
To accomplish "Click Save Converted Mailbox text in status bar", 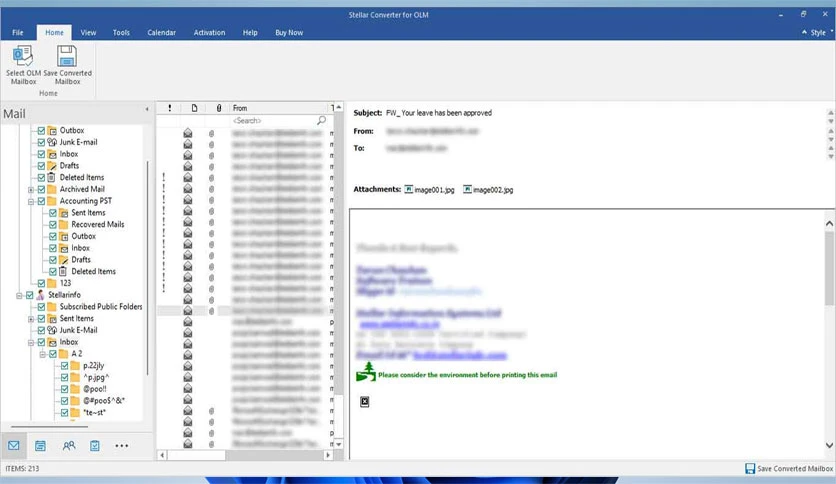I will (x=795, y=469).
